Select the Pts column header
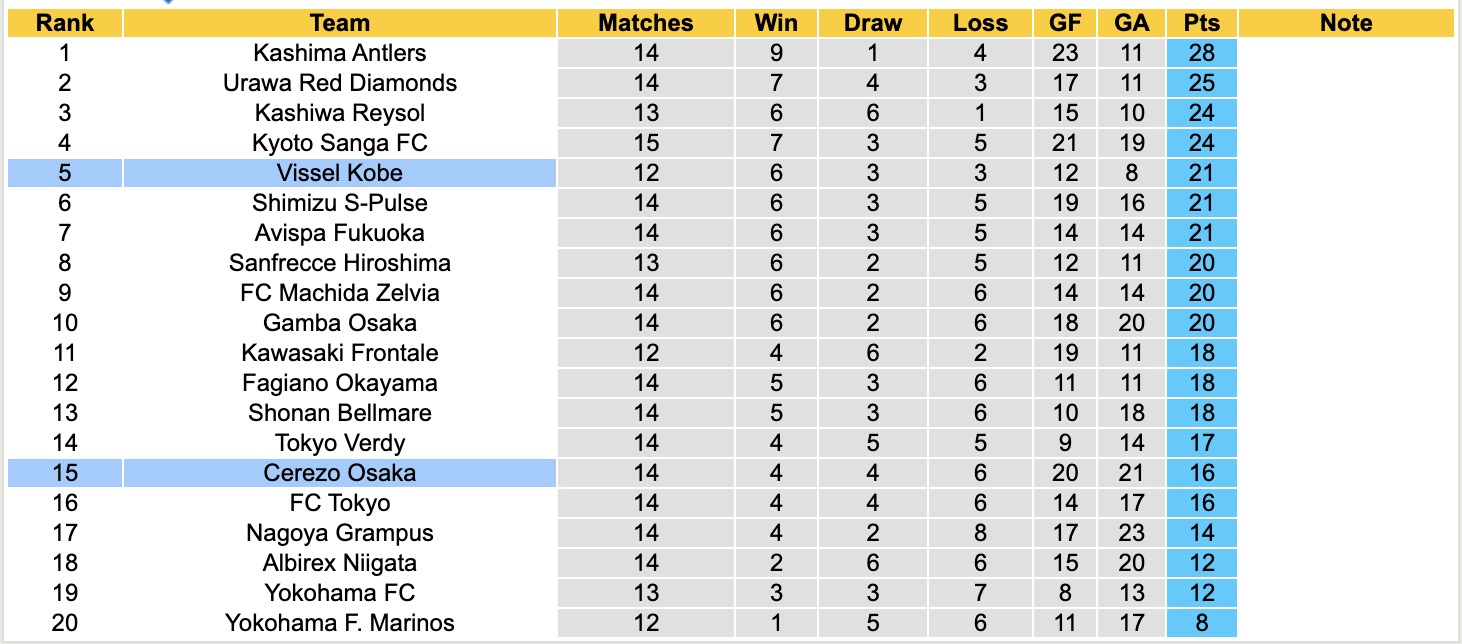The image size is (1462, 644). pyautogui.click(x=1201, y=23)
